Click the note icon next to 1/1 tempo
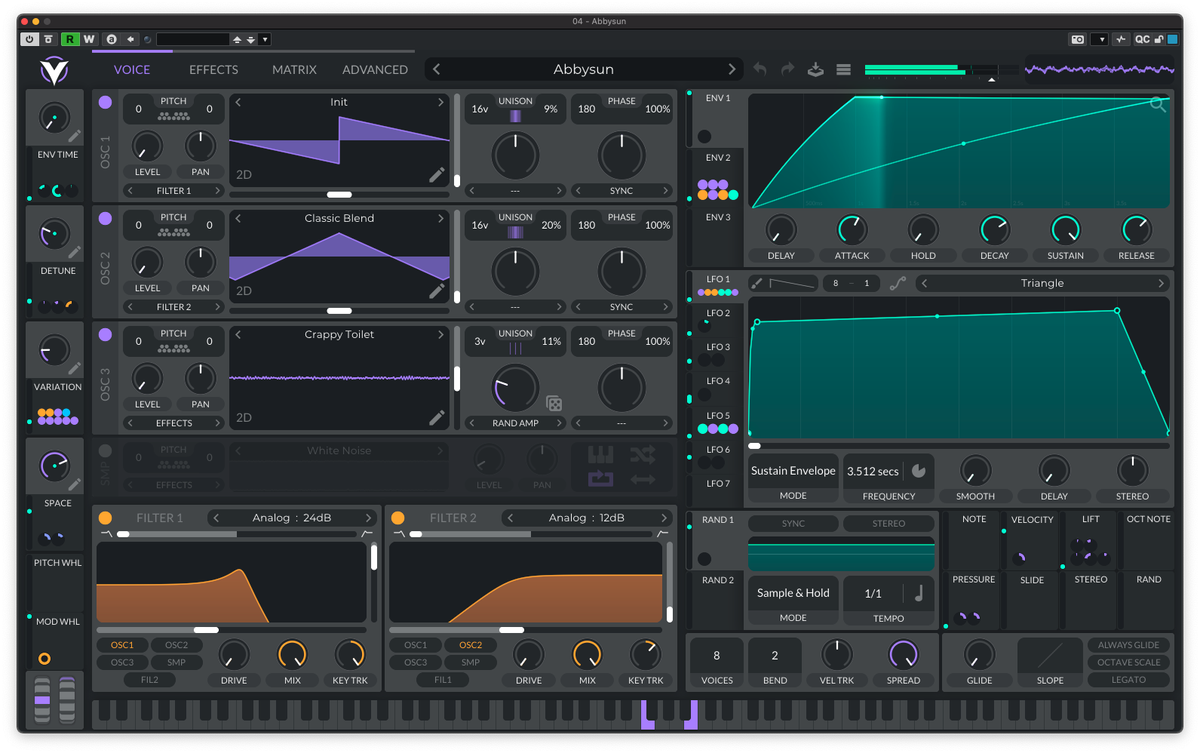 [918, 593]
